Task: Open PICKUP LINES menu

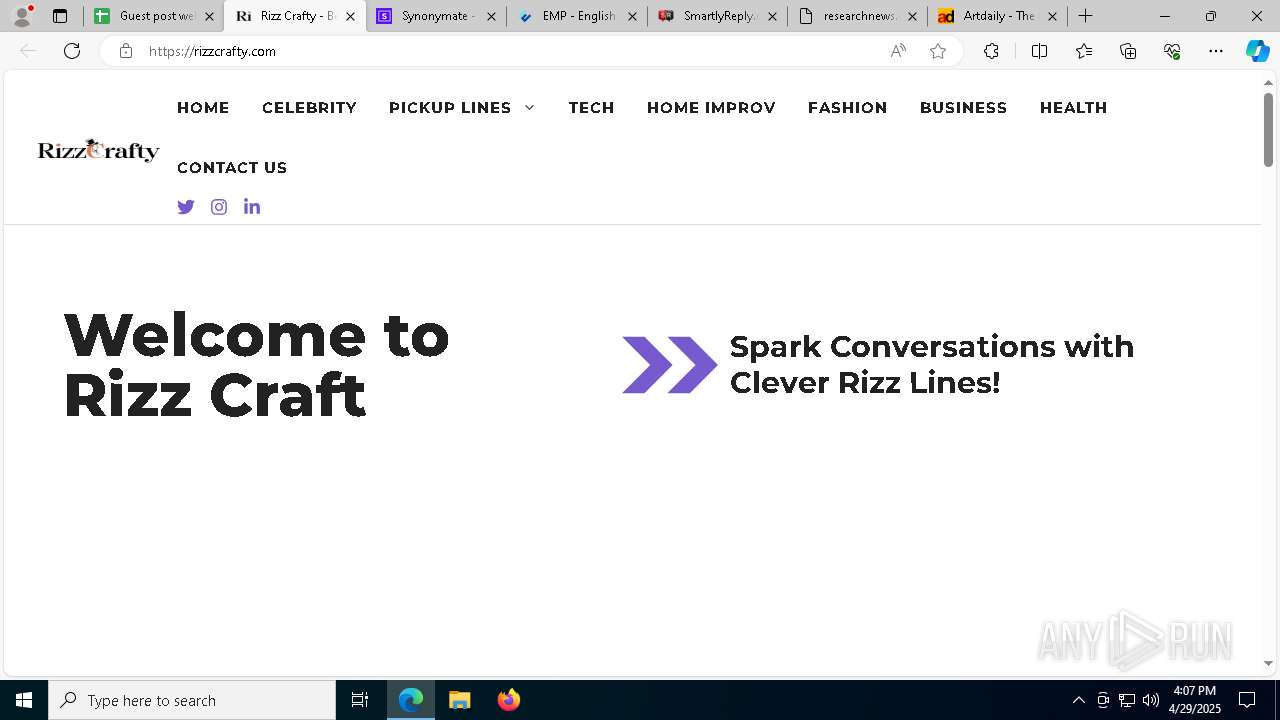Action: (x=450, y=108)
